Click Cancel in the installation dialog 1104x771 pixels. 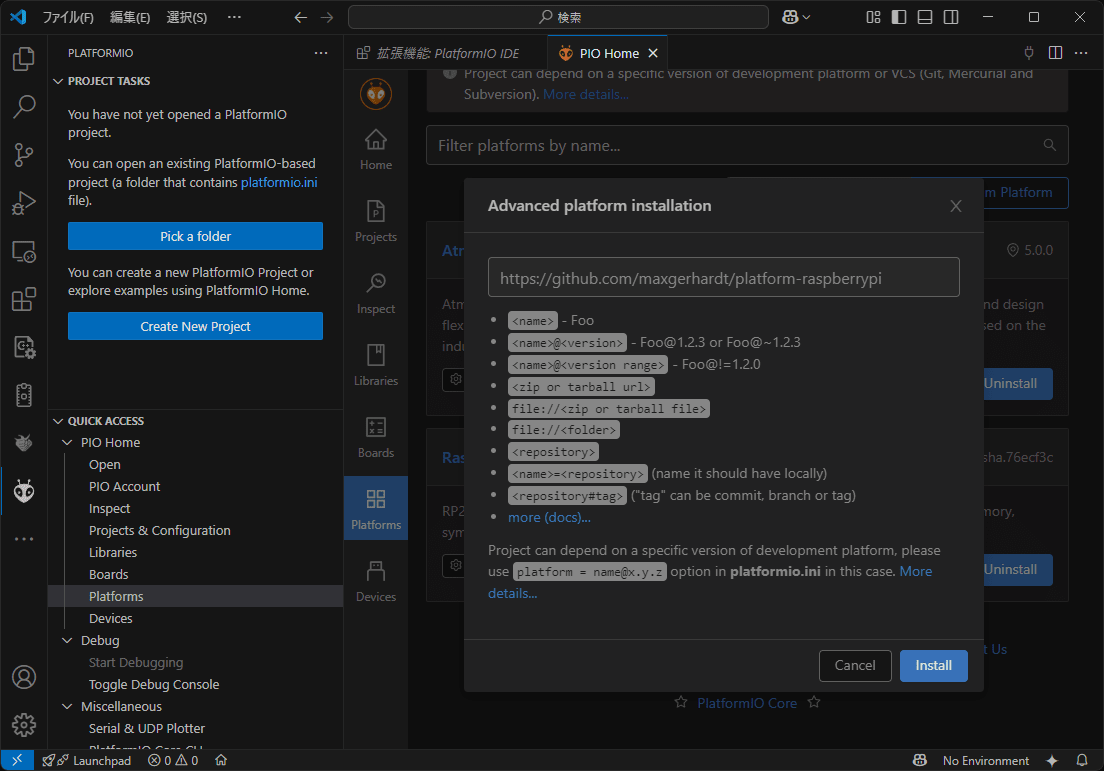855,665
